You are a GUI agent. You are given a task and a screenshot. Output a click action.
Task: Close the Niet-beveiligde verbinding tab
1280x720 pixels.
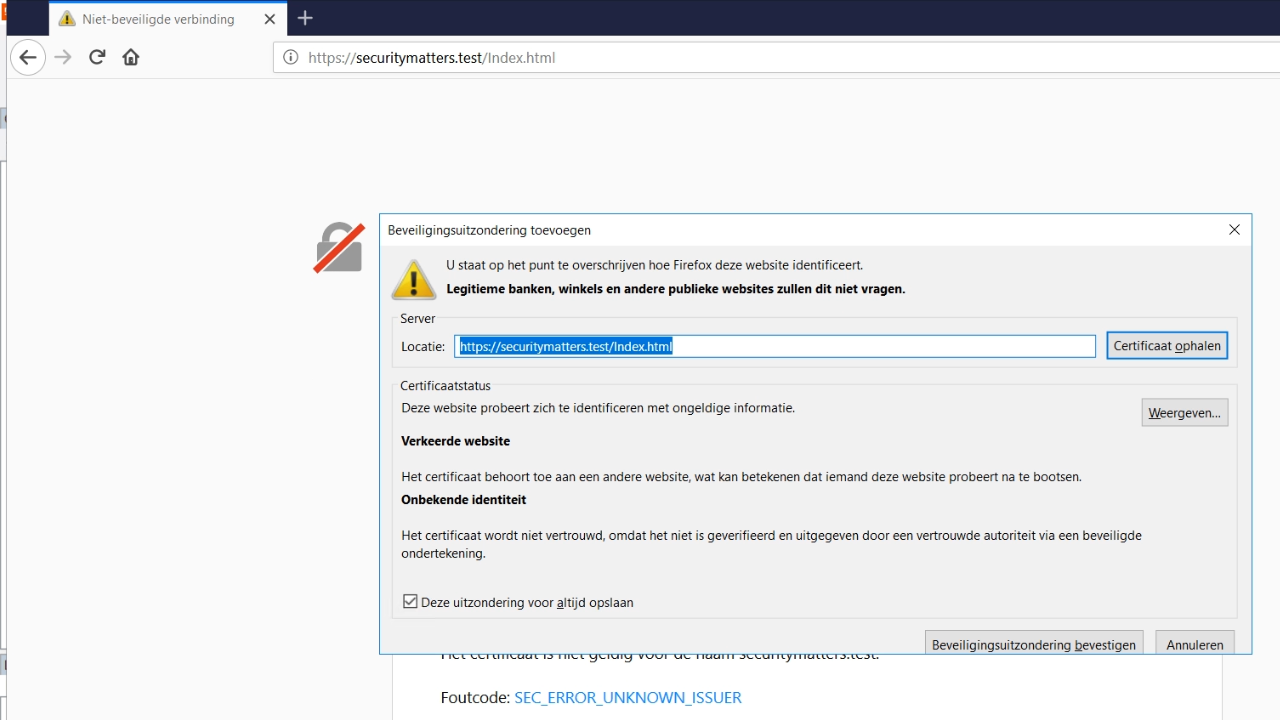coord(269,19)
